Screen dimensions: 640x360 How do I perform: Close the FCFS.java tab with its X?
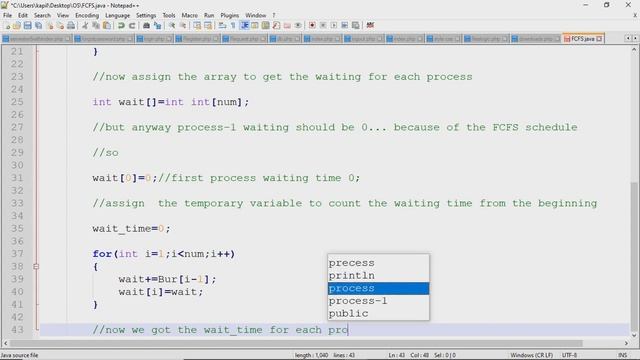tap(599, 39)
